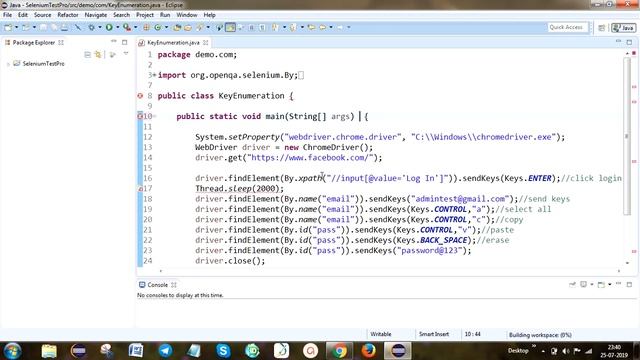Open Skype from the taskbar
The image size is (640, 360).
point(223,351)
